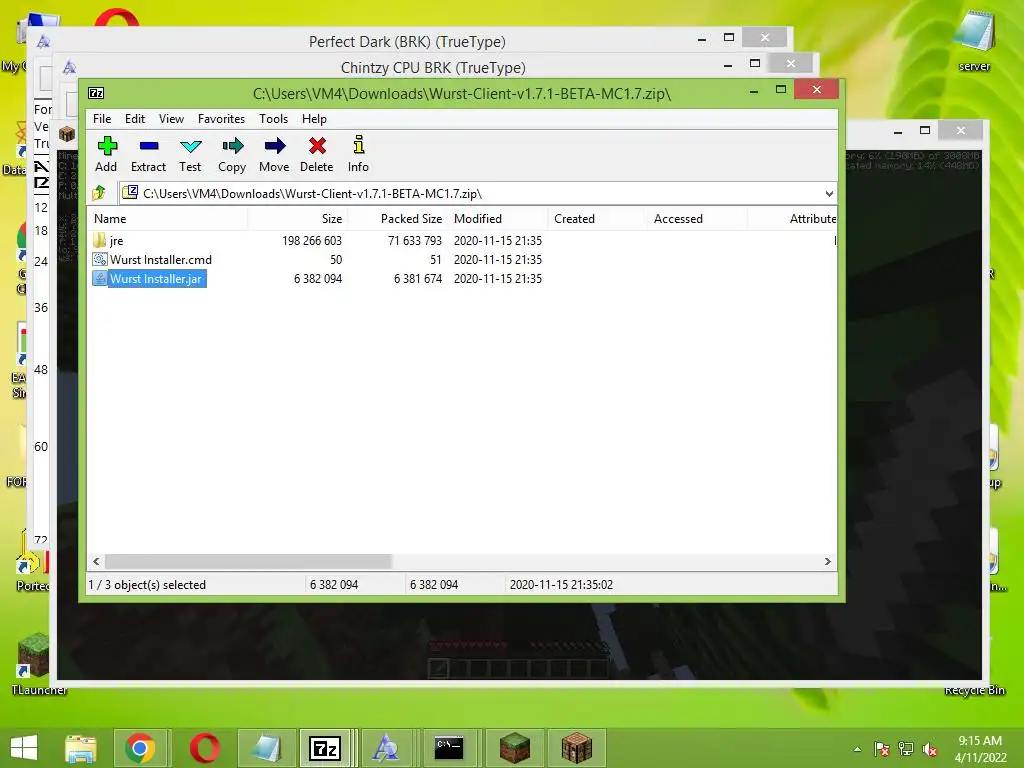Sort list by Created column
This screenshot has height=768, width=1024.
pos(598,219)
